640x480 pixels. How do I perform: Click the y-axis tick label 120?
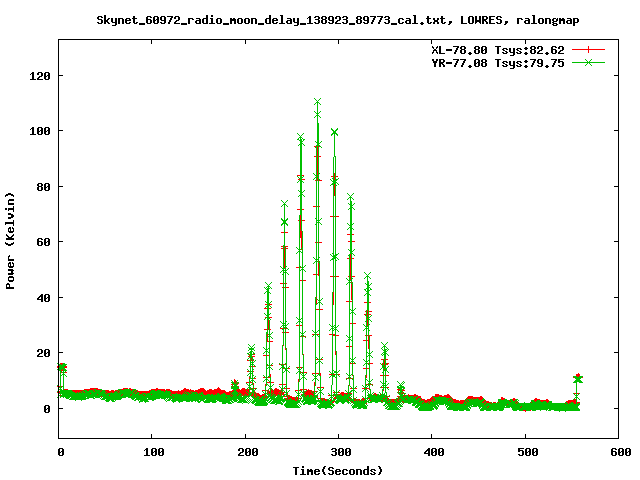coord(40,76)
